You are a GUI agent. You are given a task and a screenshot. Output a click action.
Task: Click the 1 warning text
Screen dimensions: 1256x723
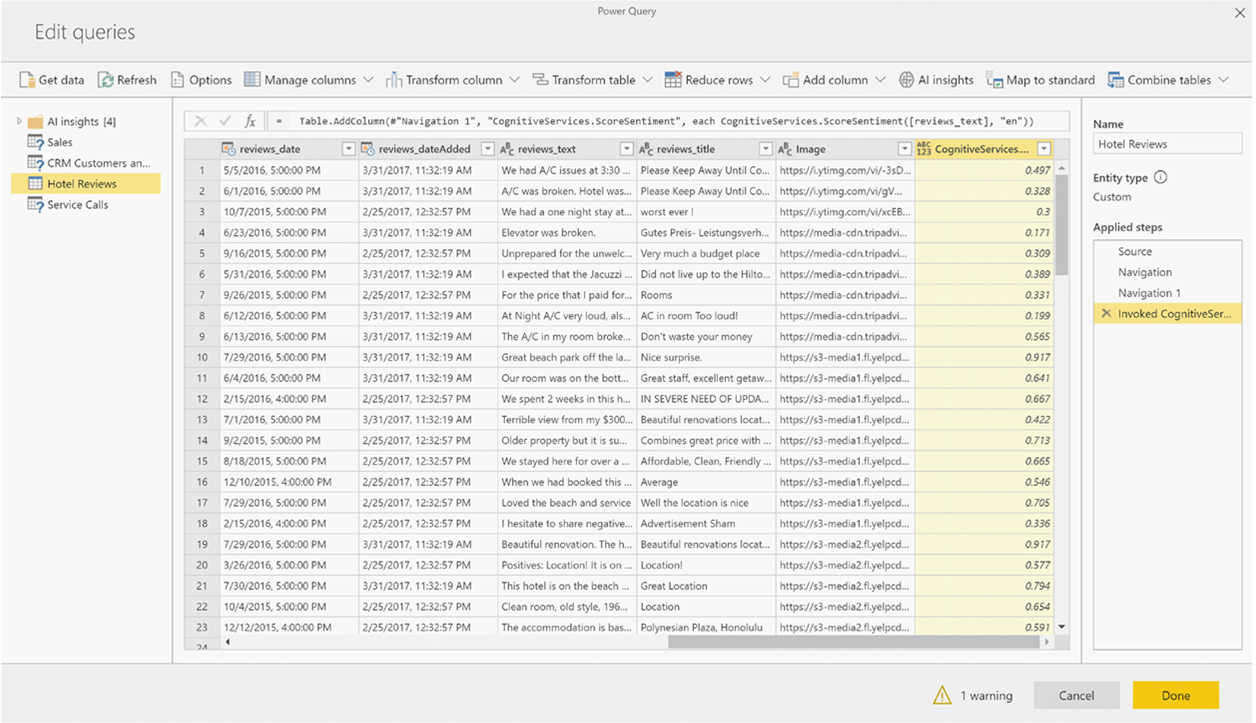[x=986, y=696]
